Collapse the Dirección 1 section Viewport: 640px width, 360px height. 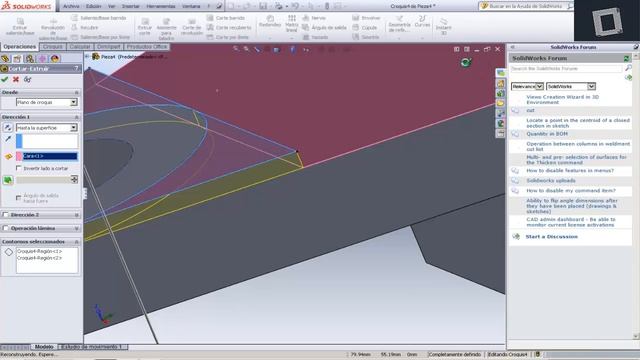coord(76,117)
